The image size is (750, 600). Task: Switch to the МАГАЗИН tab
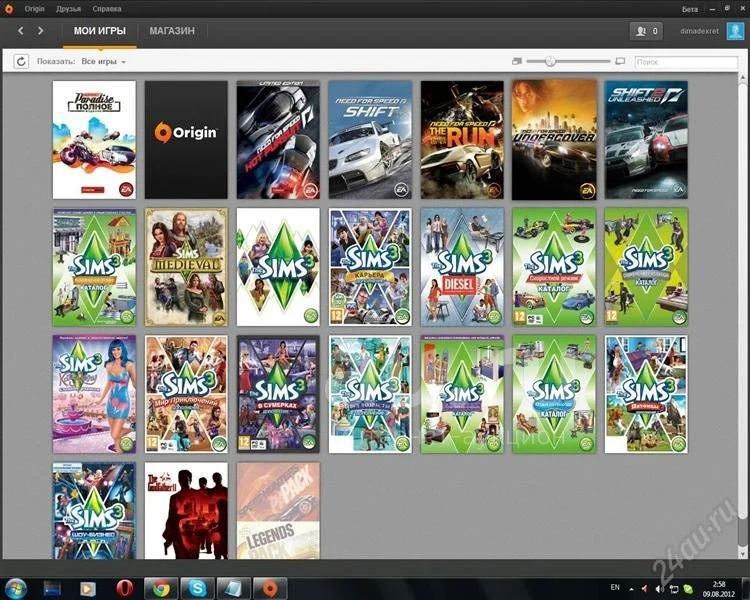pos(172,31)
